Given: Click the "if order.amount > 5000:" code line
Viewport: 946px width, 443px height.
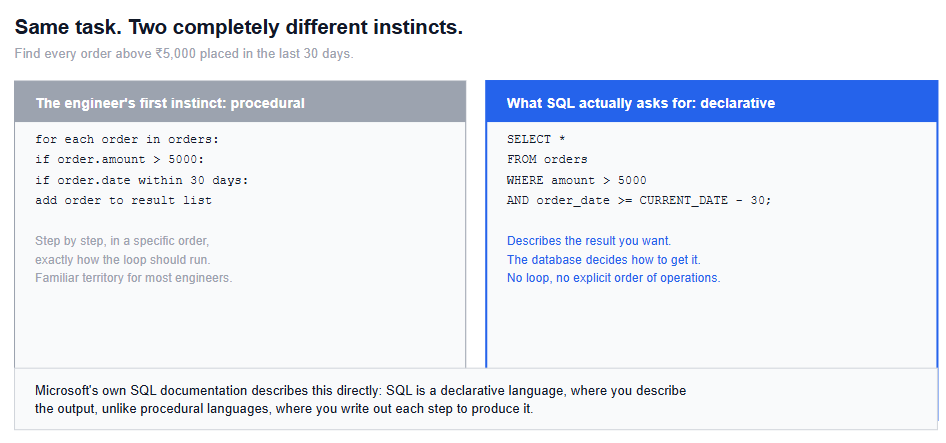Looking at the screenshot, I should [x=119, y=160].
